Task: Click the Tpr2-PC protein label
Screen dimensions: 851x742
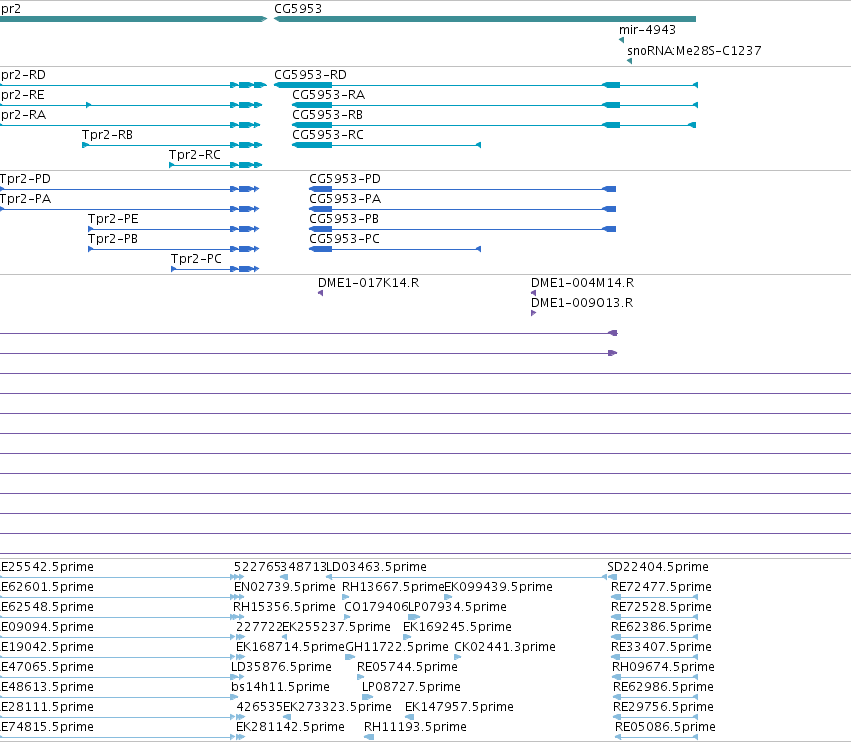Action: click(x=196, y=259)
